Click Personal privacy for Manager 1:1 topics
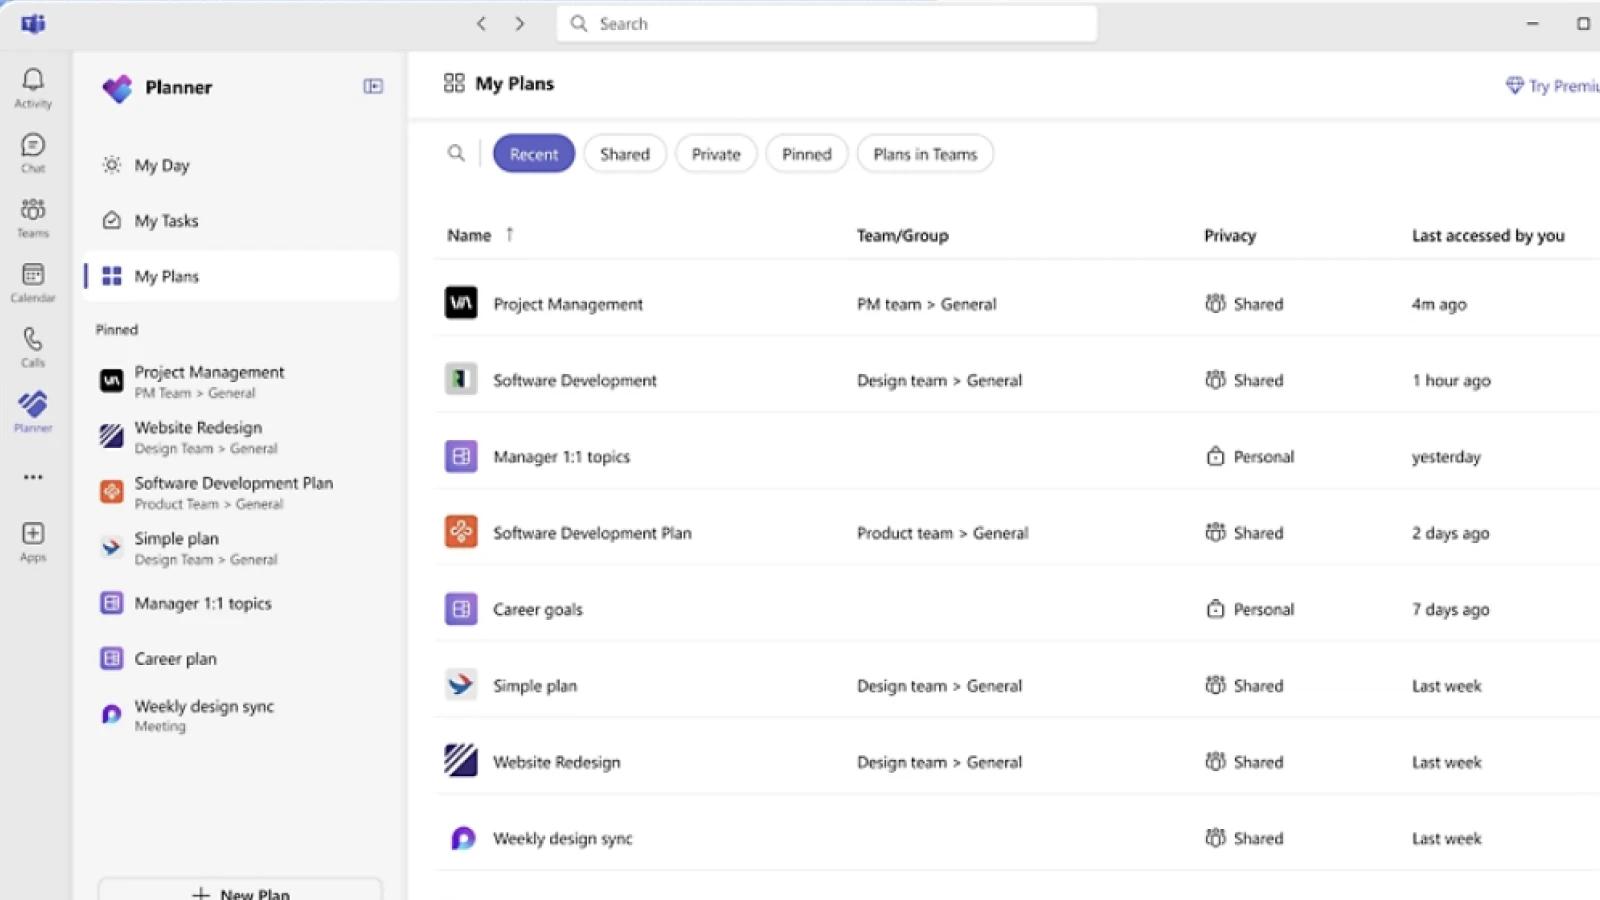This screenshot has width=1600, height=900. pyautogui.click(x=1250, y=457)
